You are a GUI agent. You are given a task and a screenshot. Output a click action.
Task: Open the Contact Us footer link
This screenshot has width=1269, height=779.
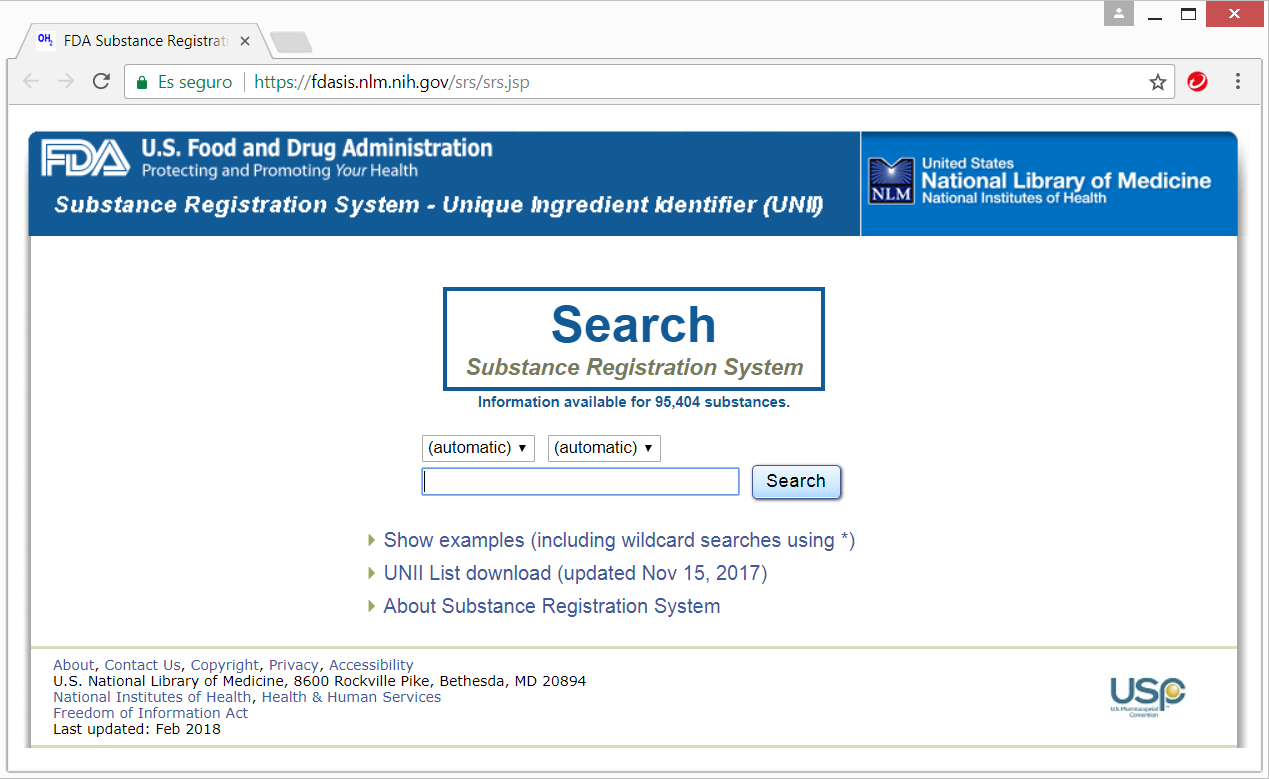point(142,665)
